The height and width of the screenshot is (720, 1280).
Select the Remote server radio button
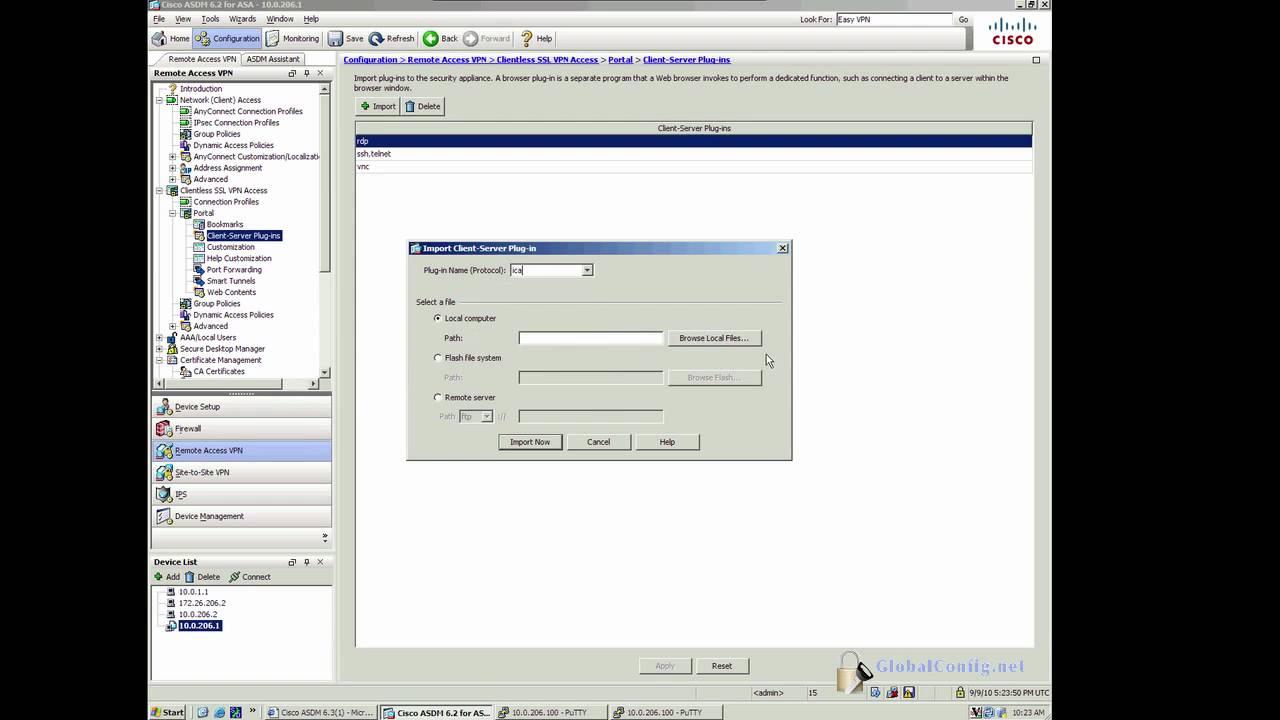[x=437, y=397]
